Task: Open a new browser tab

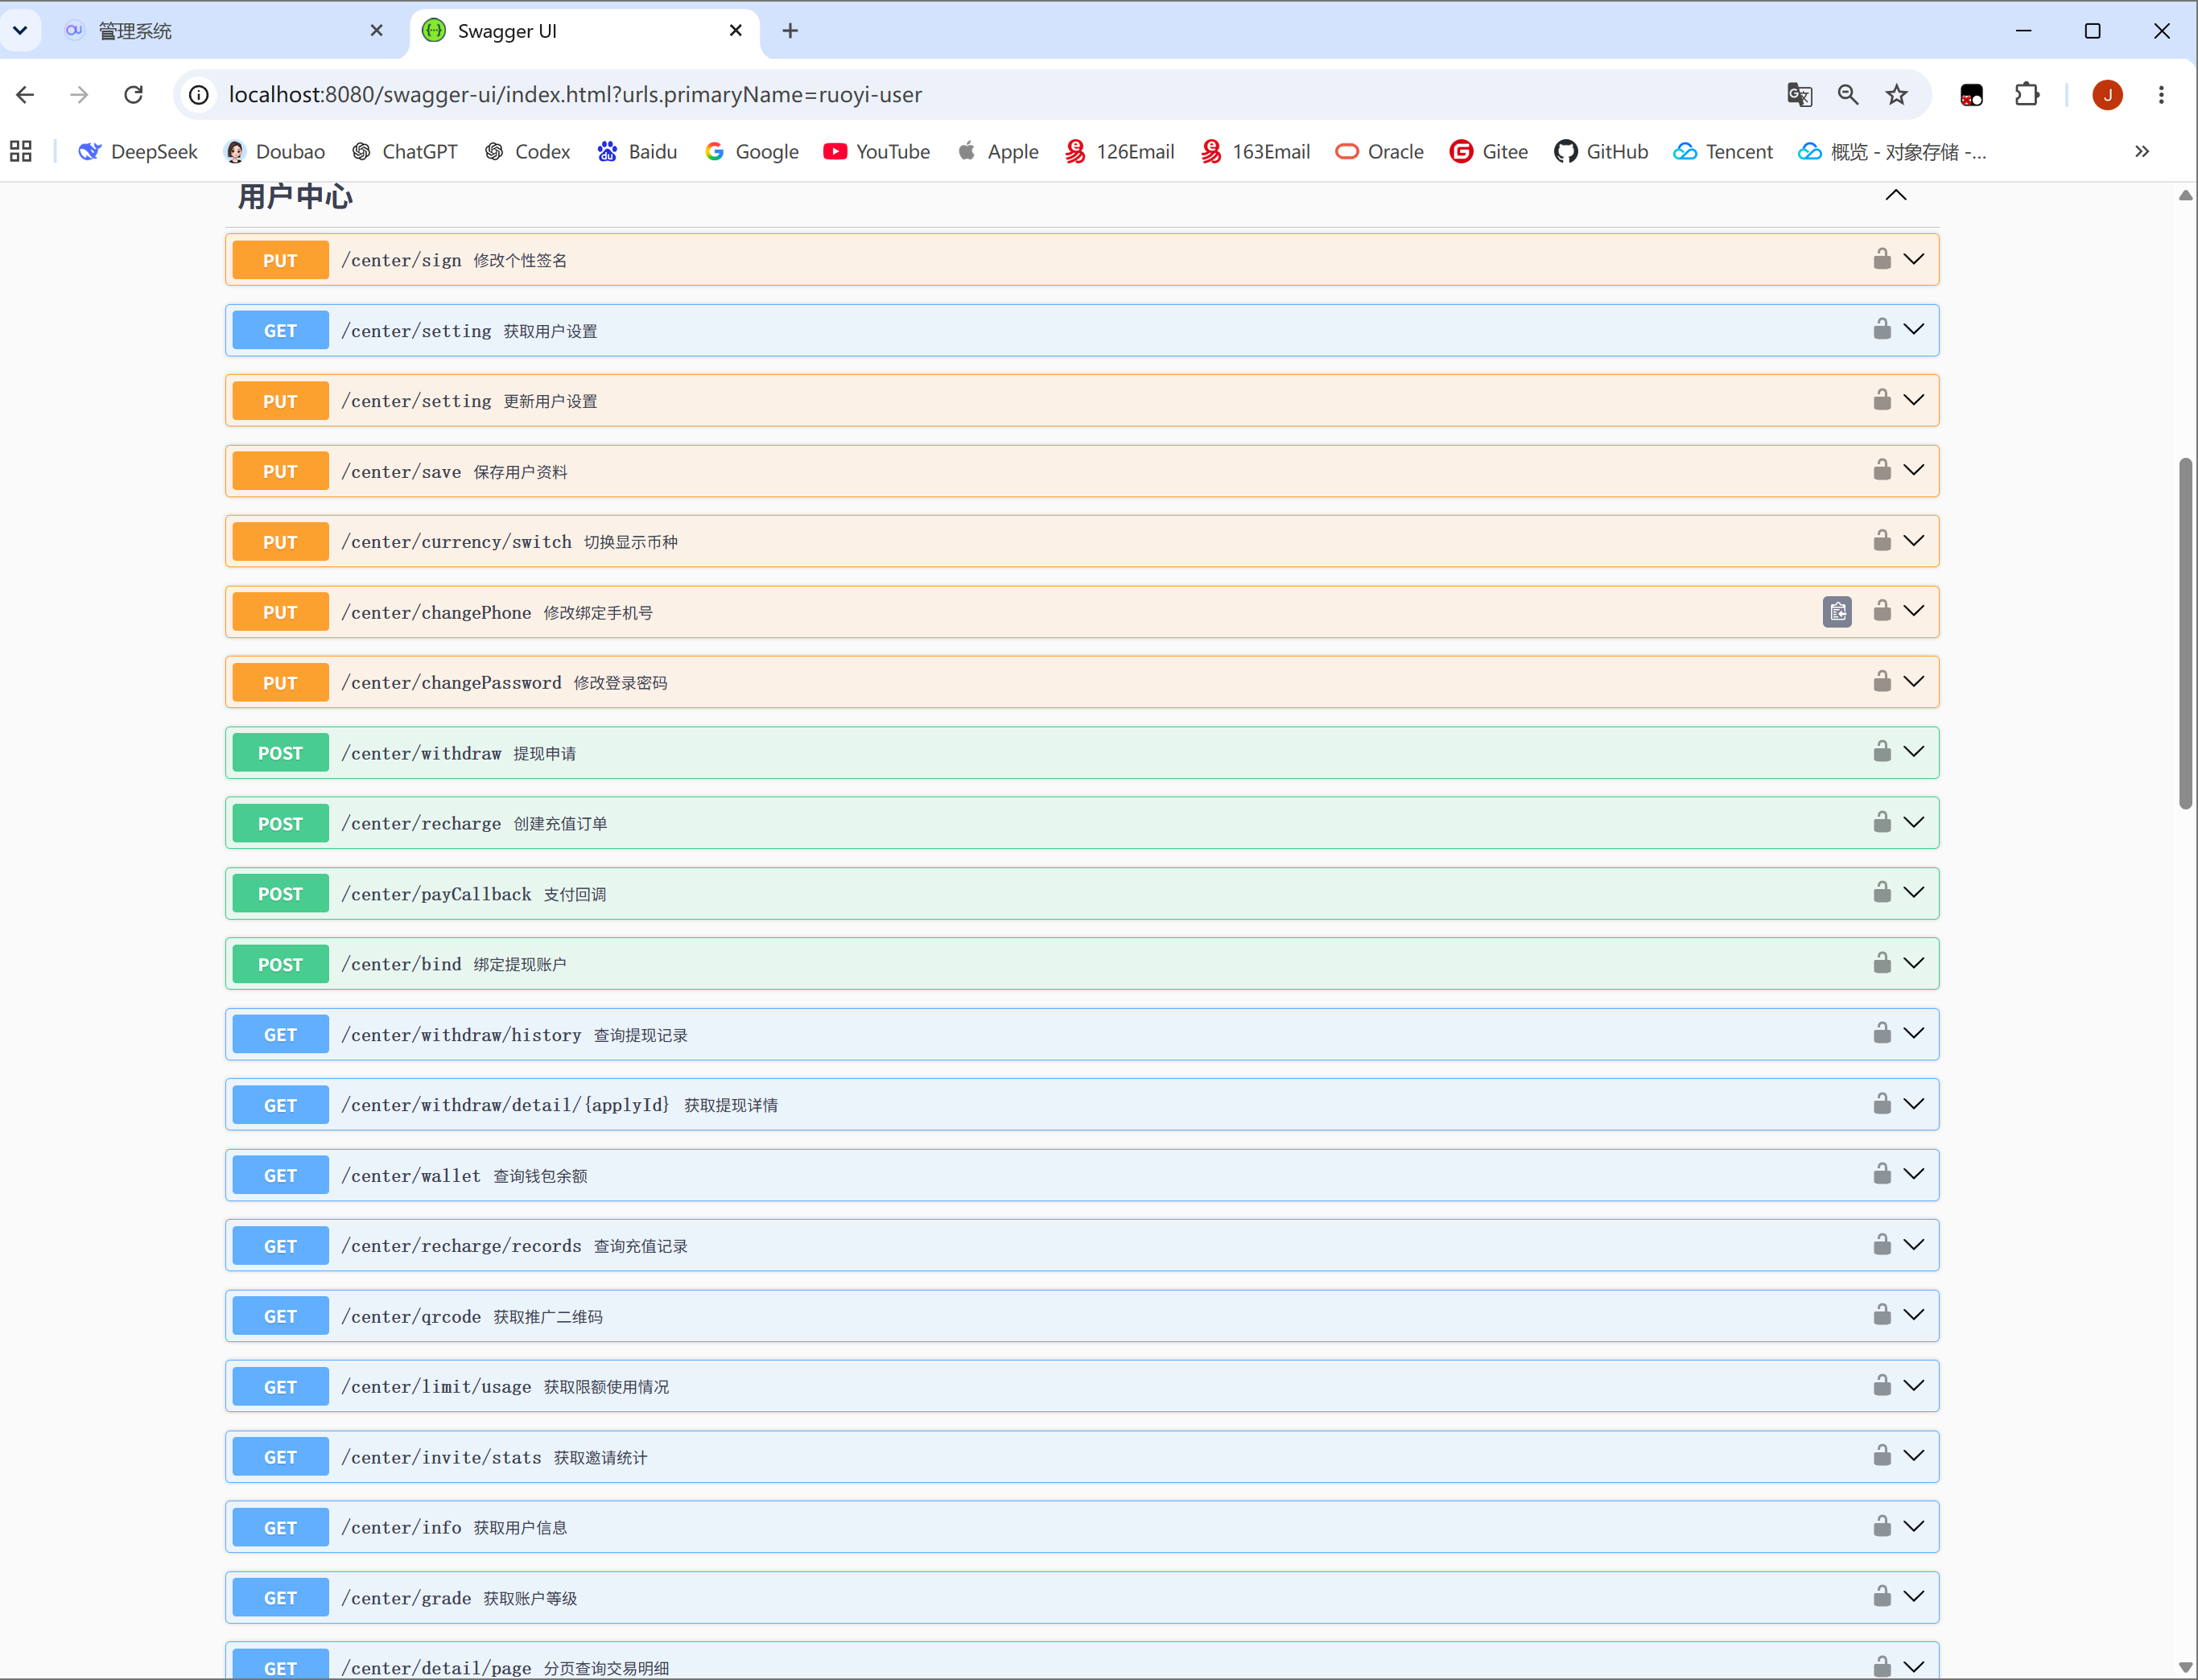Action: (790, 31)
